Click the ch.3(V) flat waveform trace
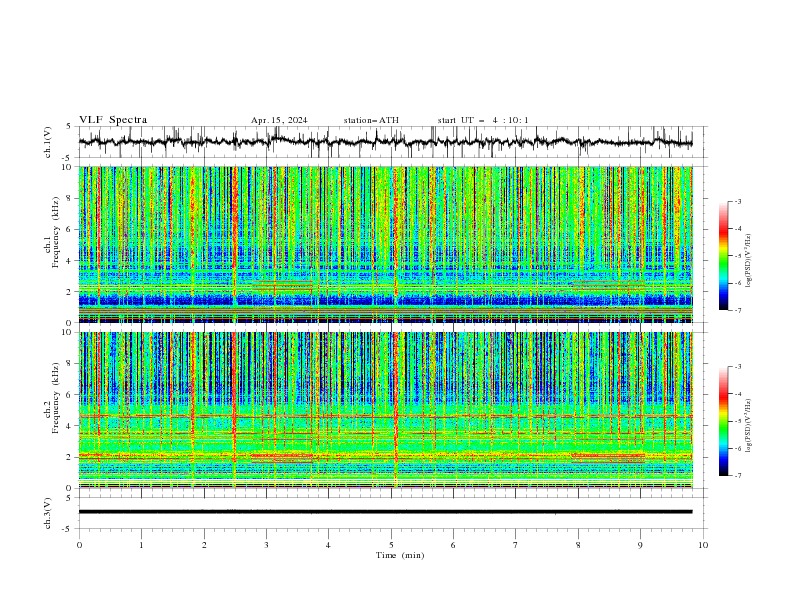The height and width of the screenshot is (612, 792). click(x=385, y=512)
